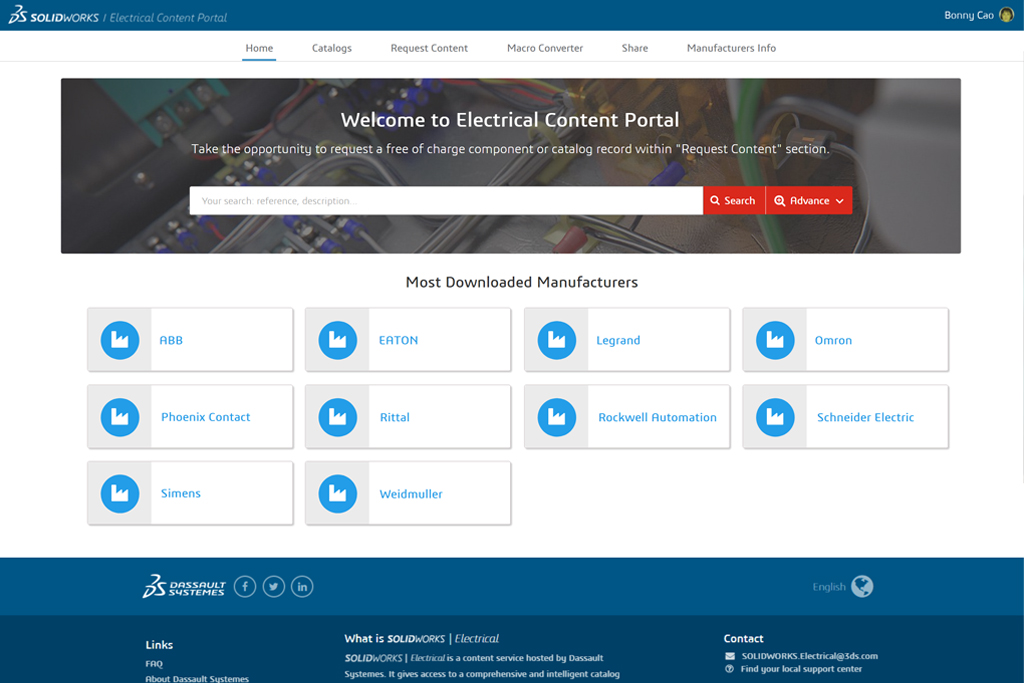Open the EATON manufacturer link
Image resolution: width=1024 pixels, height=683 pixels.
click(x=398, y=340)
